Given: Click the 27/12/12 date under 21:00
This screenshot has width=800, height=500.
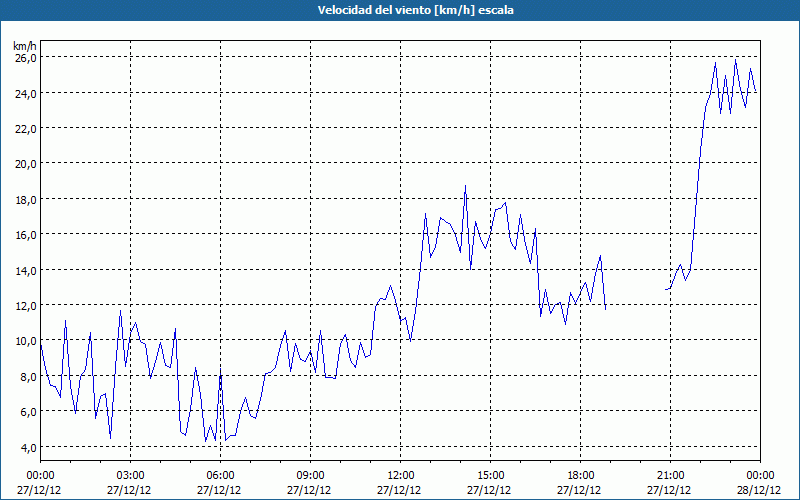Looking at the screenshot, I should pyautogui.click(x=669, y=490).
